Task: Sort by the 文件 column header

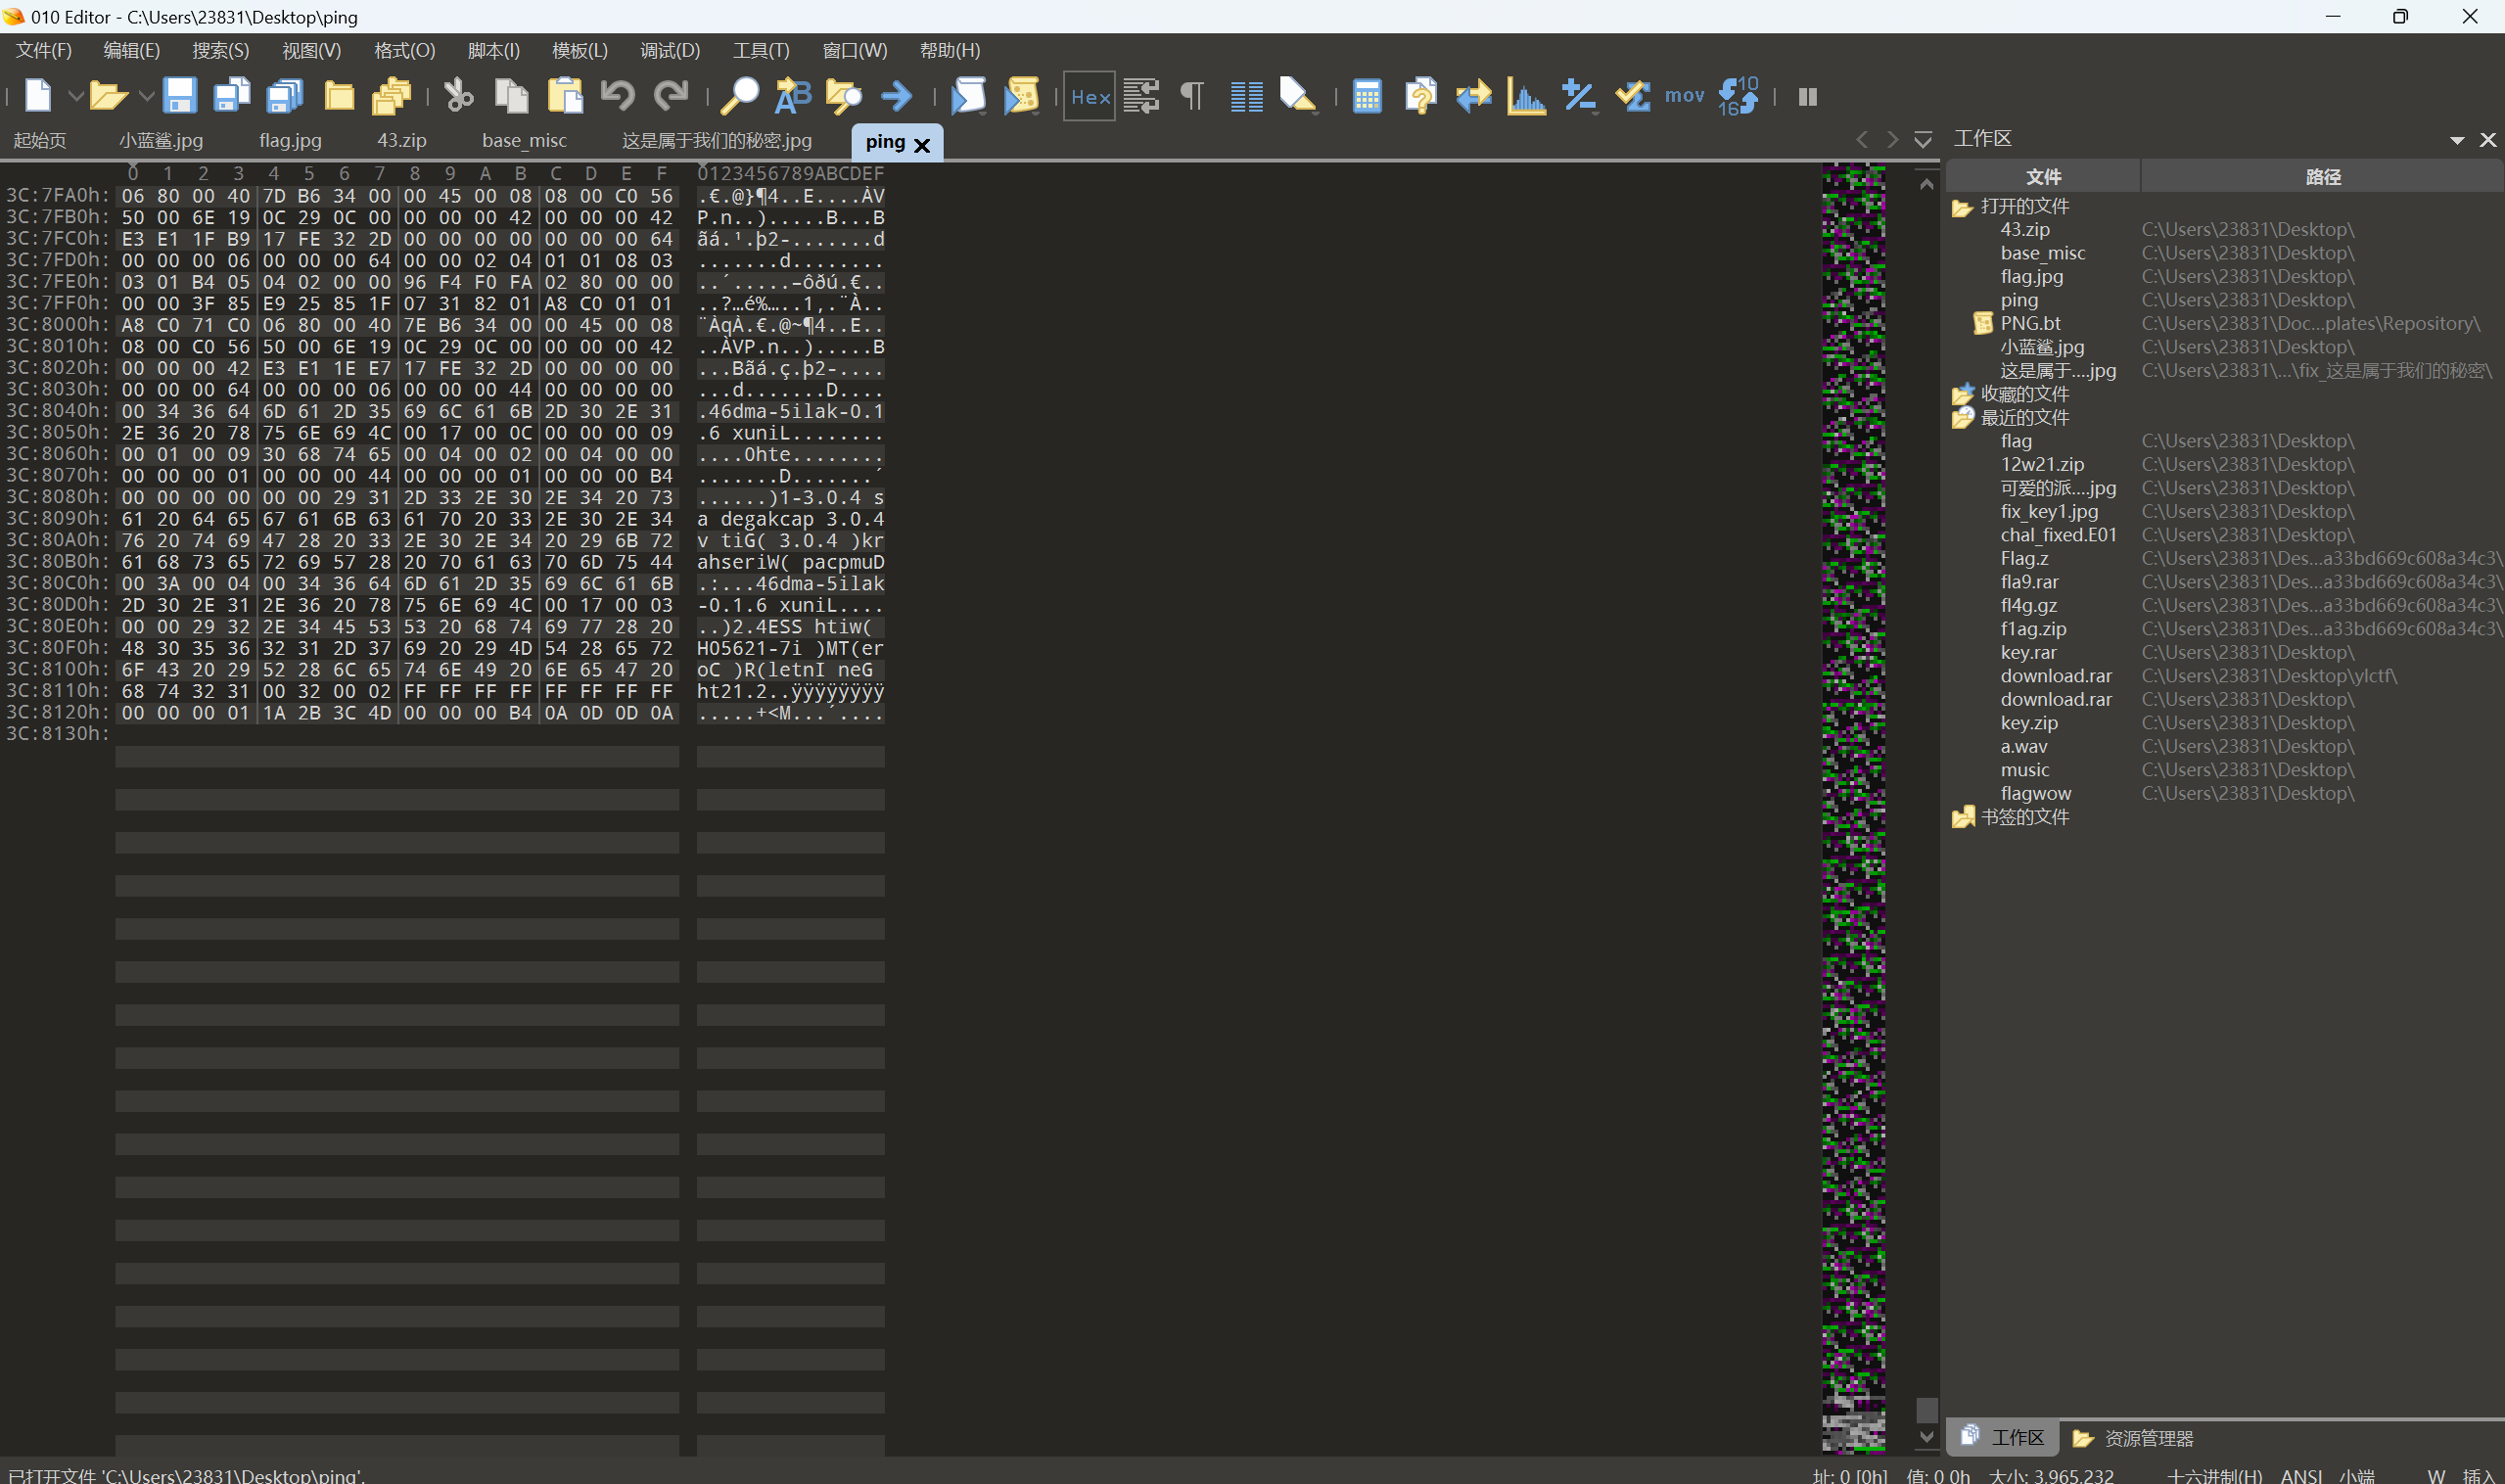Action: (2043, 177)
